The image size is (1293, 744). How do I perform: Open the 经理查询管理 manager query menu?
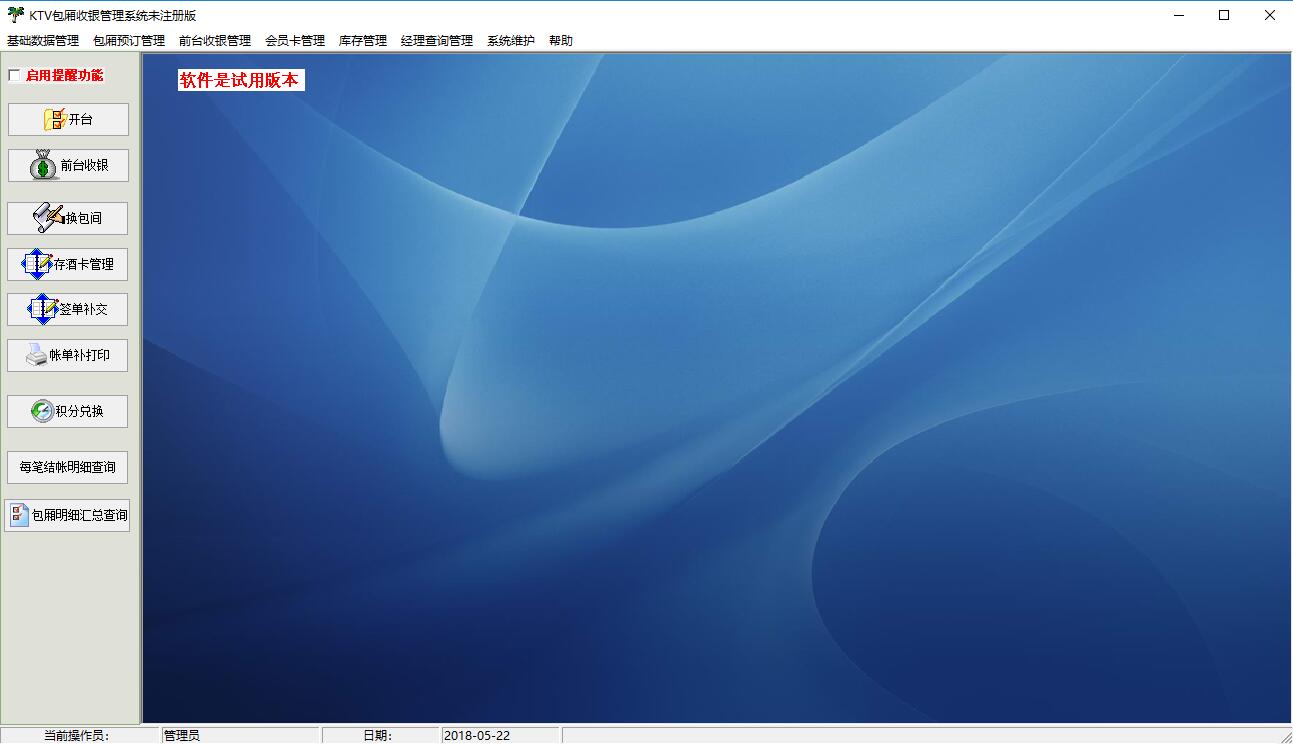click(436, 40)
